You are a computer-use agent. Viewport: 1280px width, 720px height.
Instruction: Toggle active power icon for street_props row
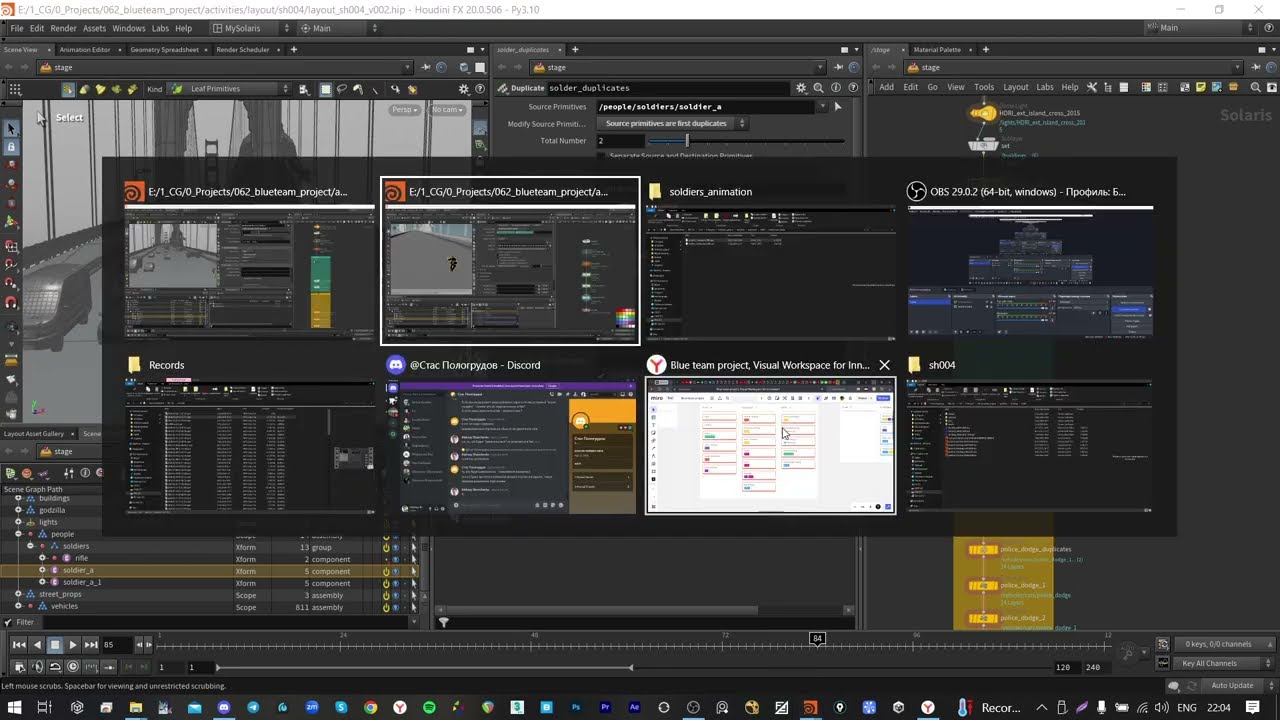click(x=386, y=595)
